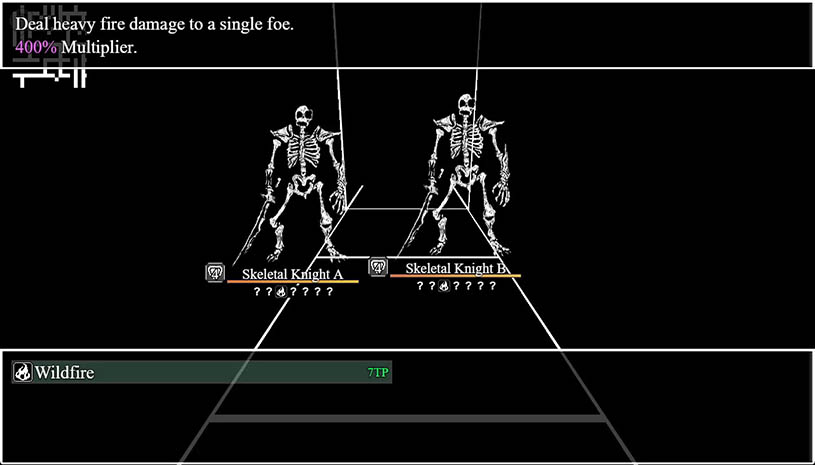Select the Wildfire skill entry
Screen dimensions: 815x465
[200, 373]
